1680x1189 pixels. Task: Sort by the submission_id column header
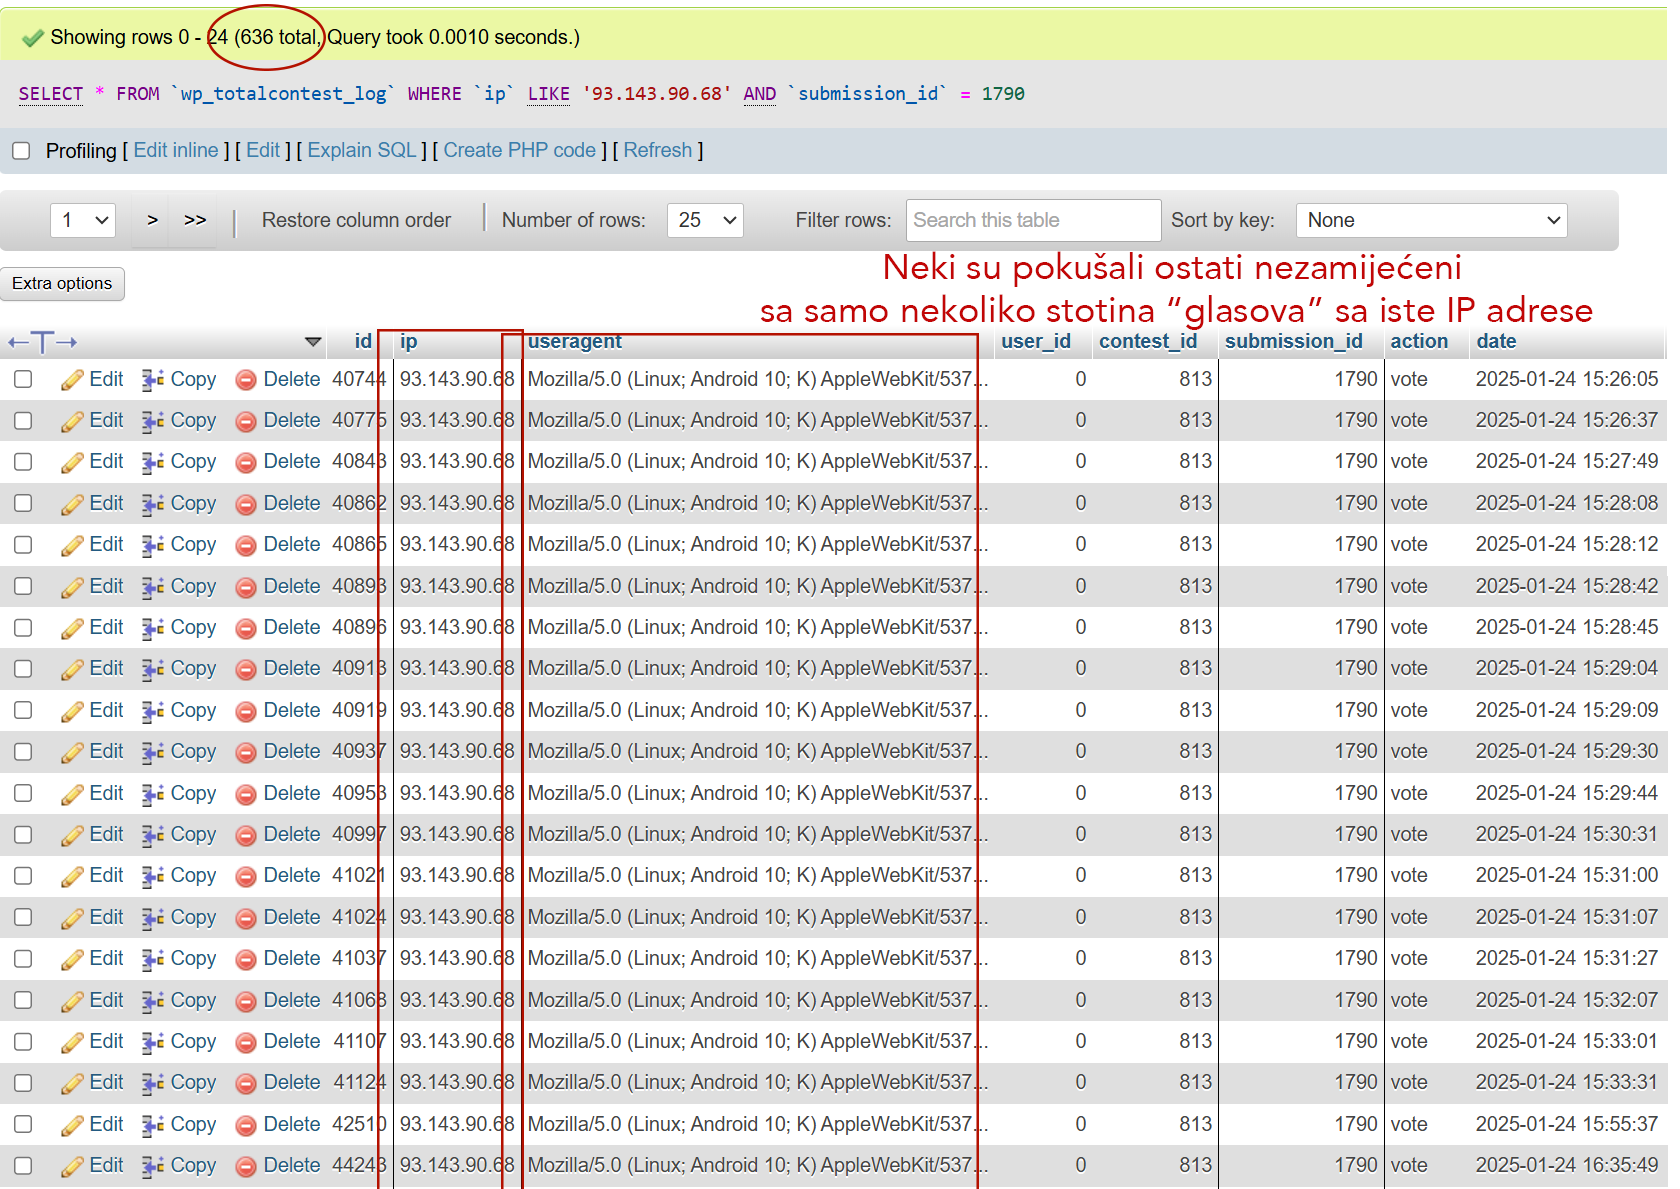[x=1294, y=341]
